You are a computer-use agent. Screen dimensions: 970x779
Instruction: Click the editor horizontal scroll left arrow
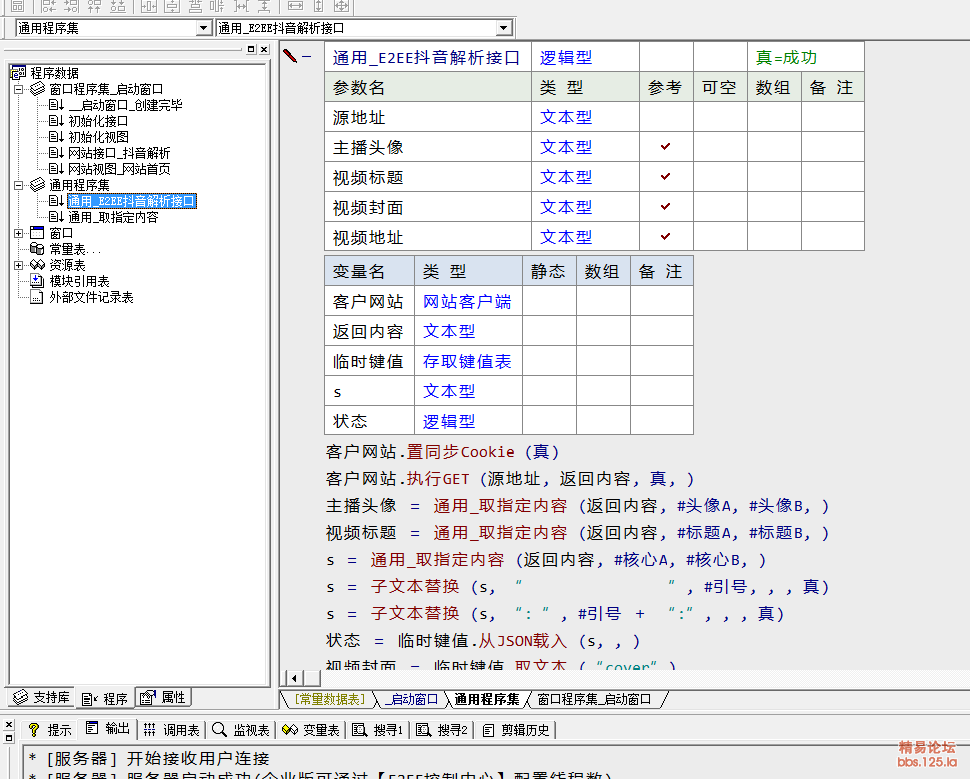coord(294,678)
